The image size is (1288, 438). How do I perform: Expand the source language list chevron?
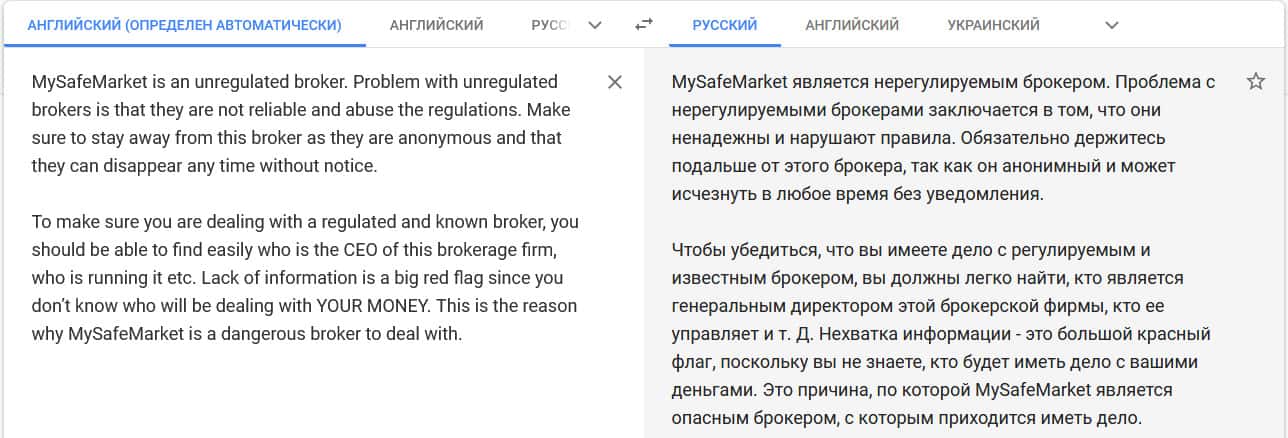596,25
